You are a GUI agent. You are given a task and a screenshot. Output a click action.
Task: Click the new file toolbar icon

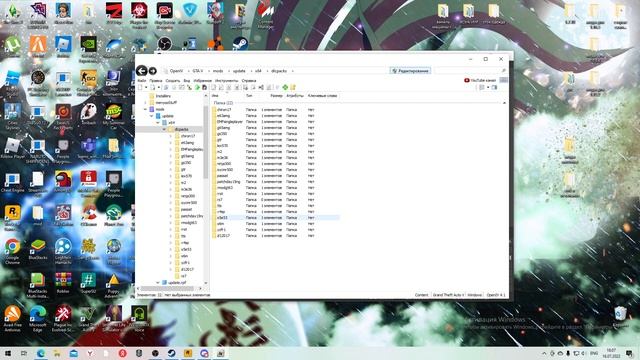coord(140,87)
